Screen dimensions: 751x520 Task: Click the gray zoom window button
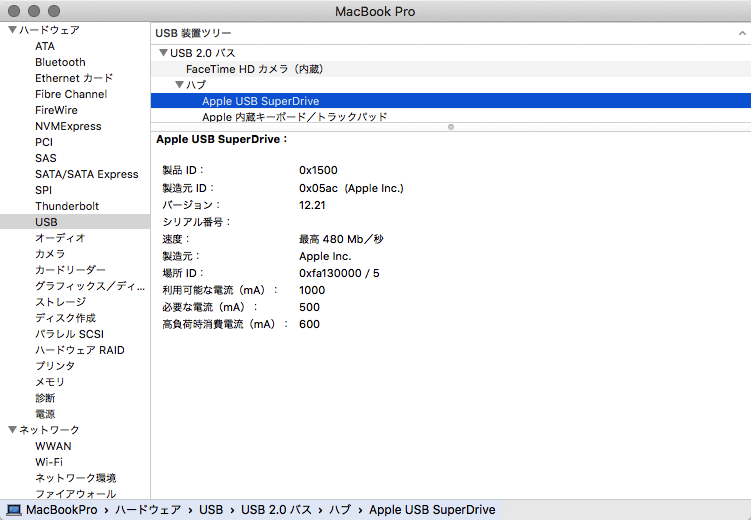[54, 11]
